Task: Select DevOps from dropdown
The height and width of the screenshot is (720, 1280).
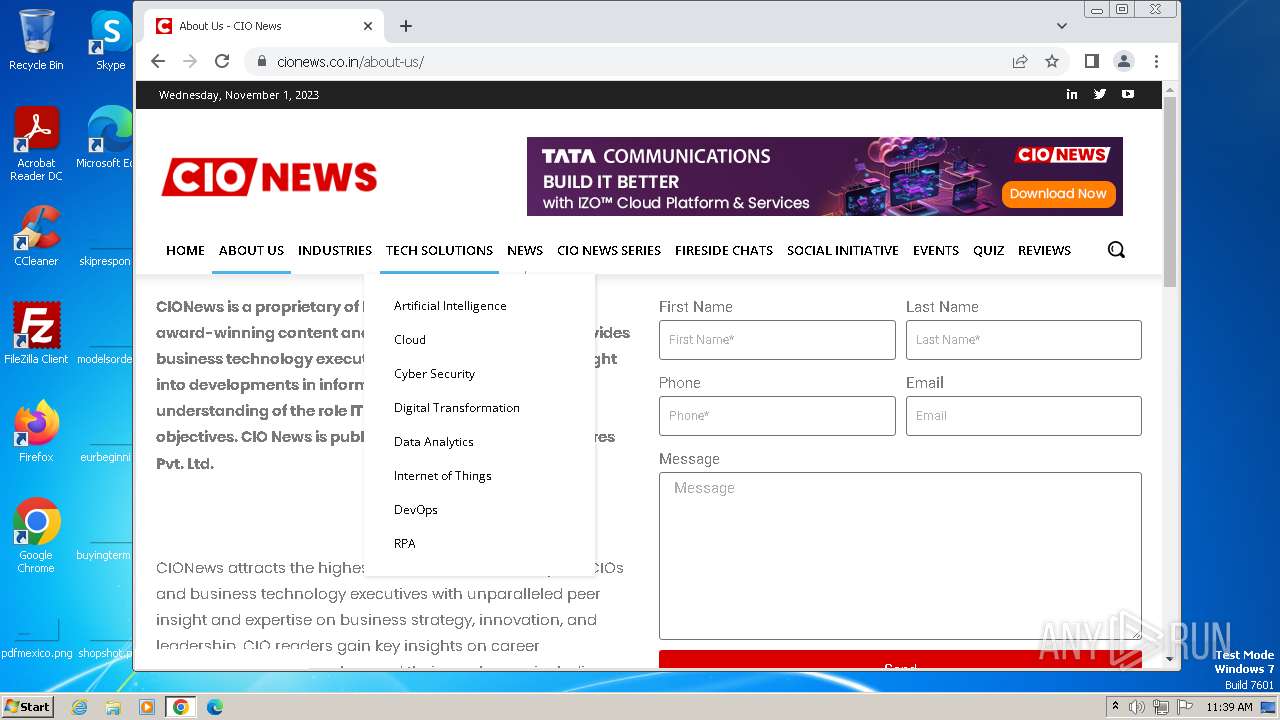Action: pos(416,510)
